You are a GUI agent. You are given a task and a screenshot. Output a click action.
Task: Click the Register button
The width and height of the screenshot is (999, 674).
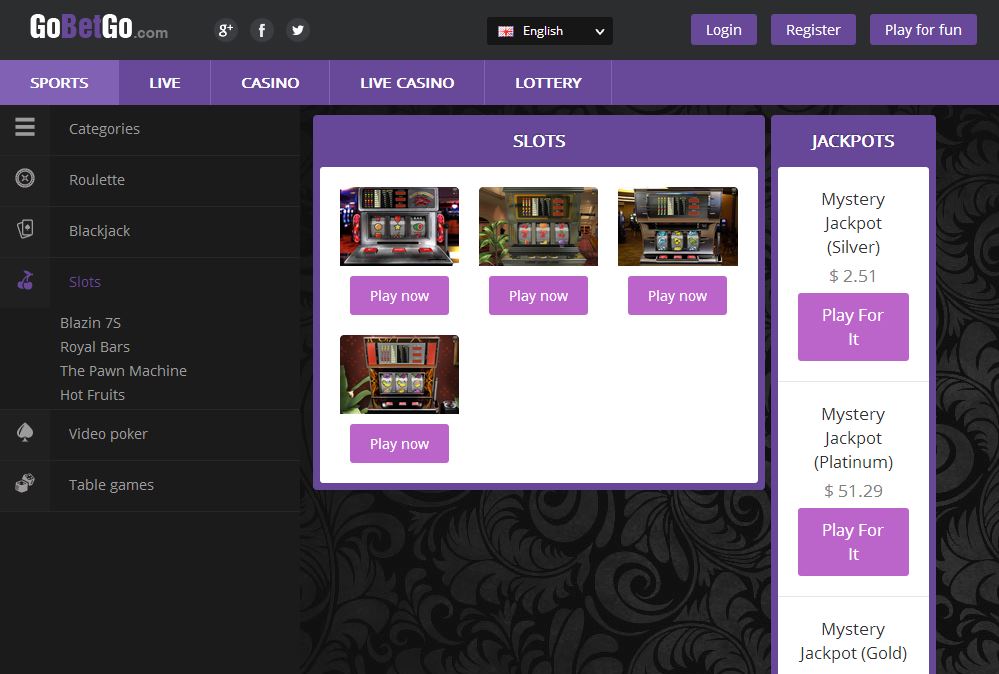[x=813, y=30]
